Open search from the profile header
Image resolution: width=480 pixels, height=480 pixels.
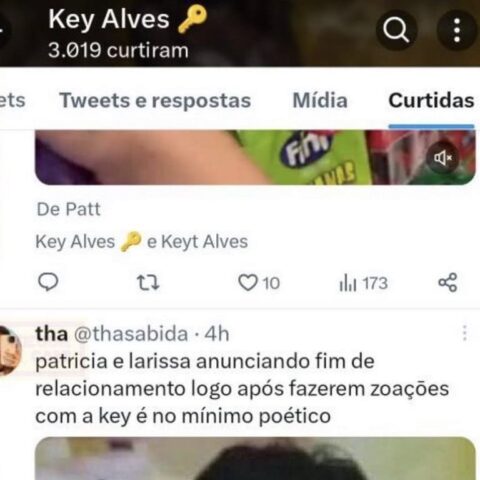396,30
